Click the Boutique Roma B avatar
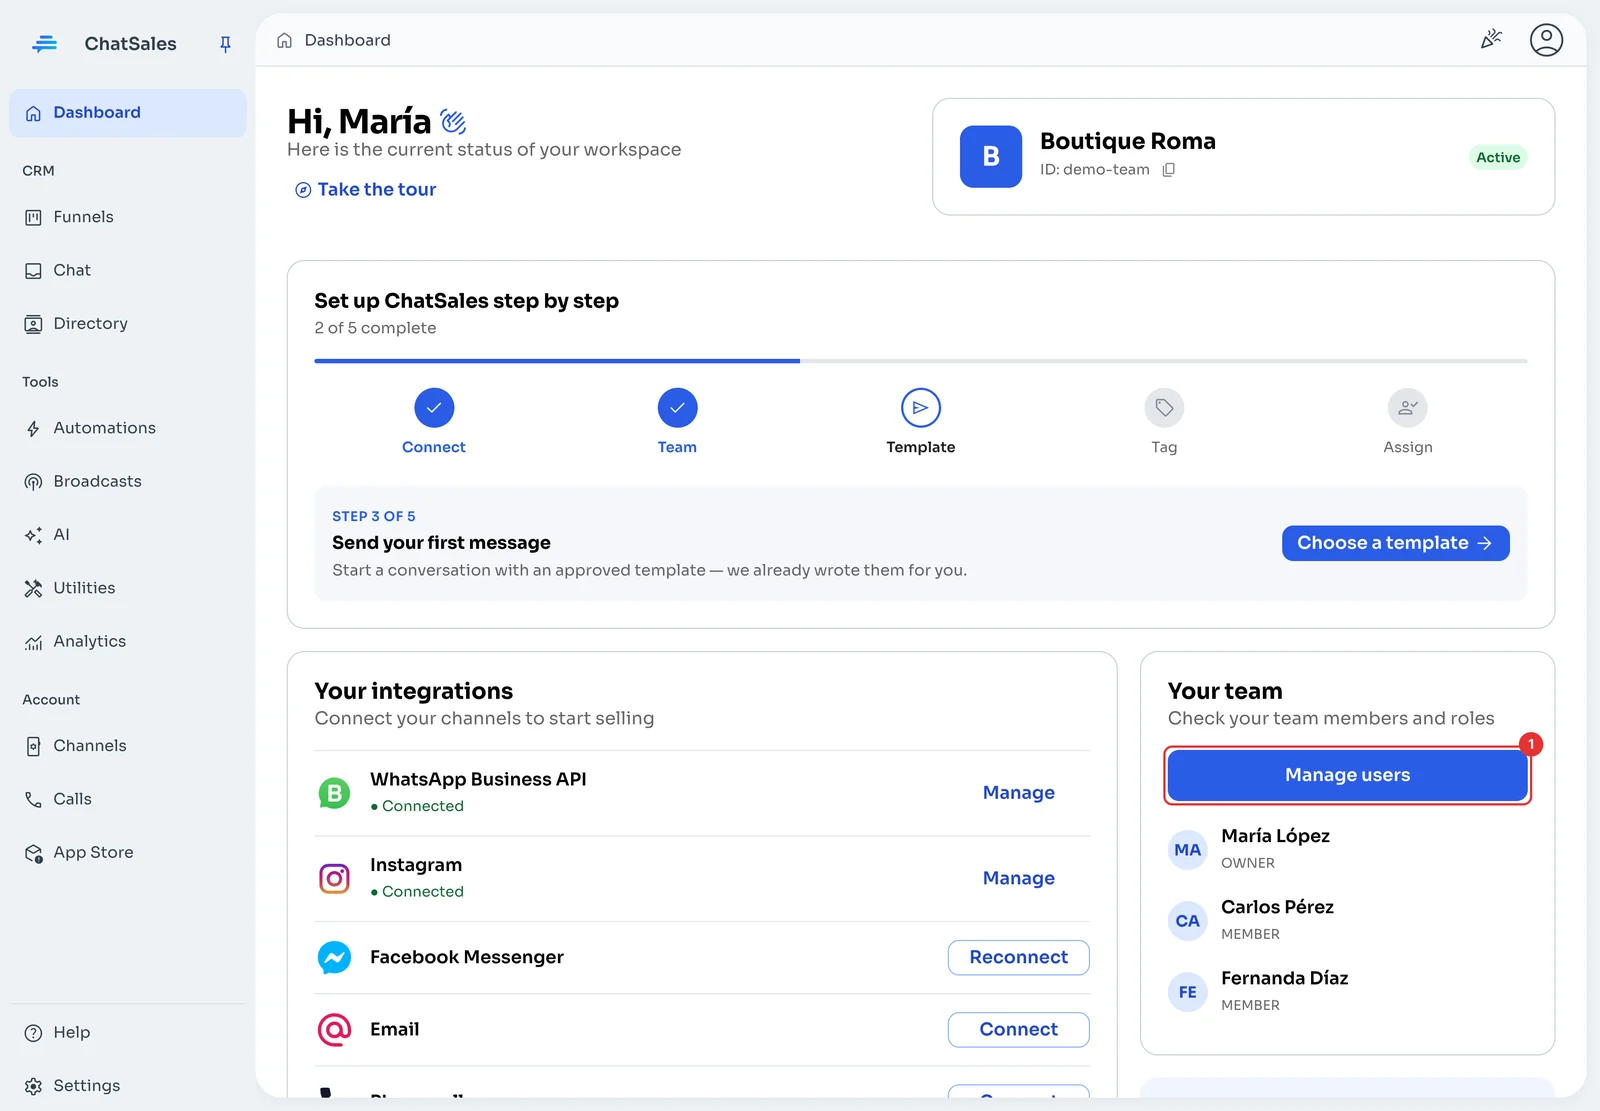 point(991,156)
